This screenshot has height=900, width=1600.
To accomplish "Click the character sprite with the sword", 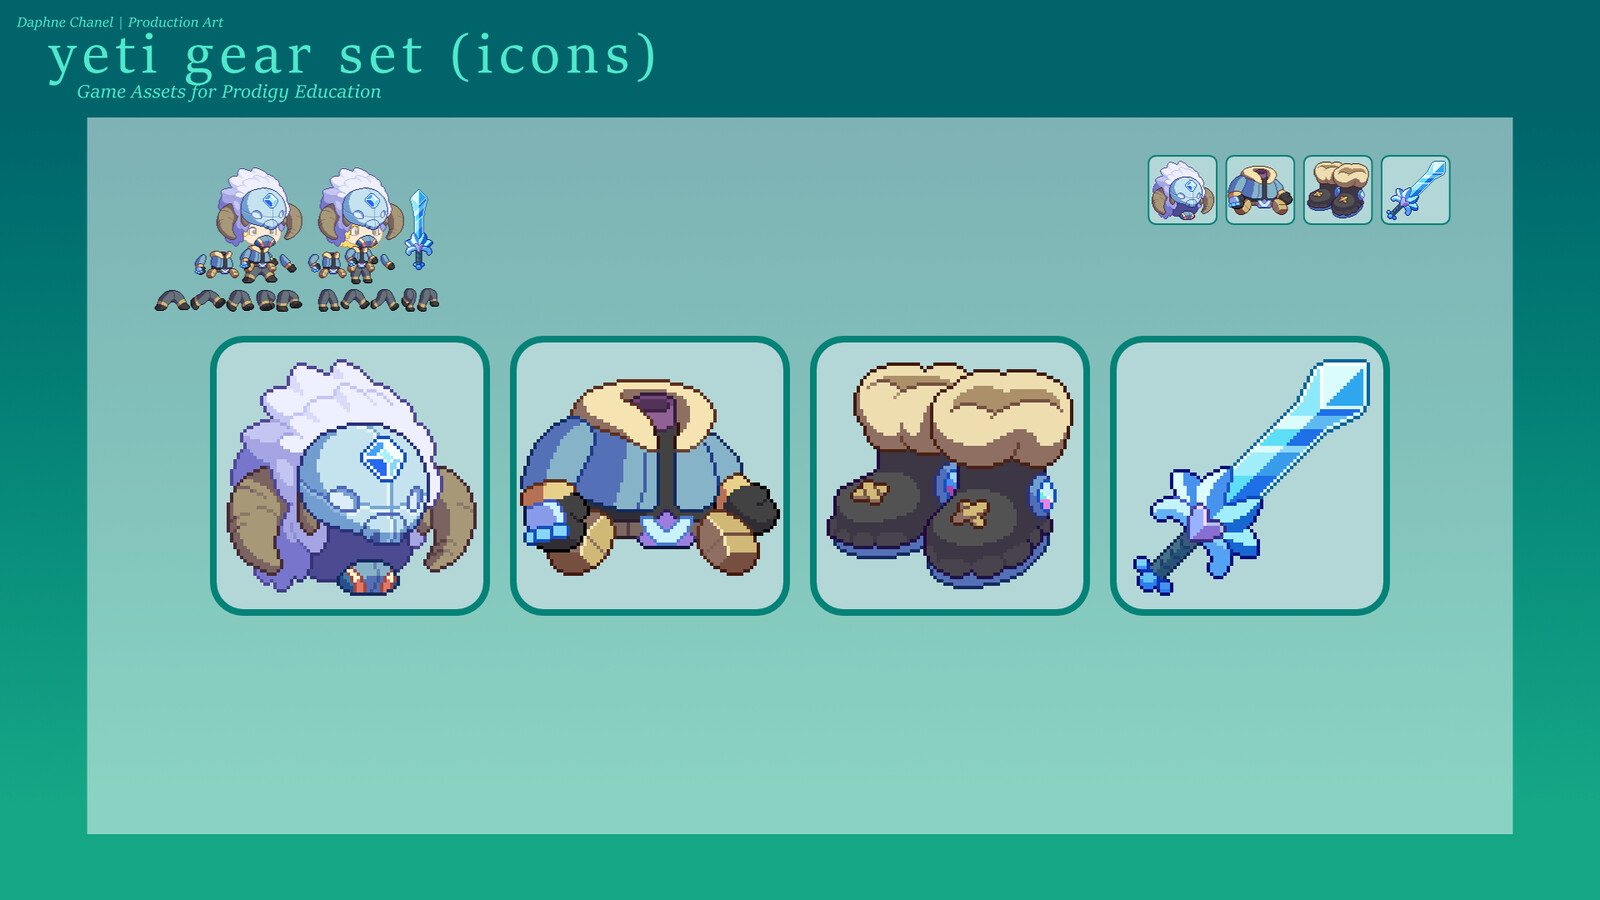I will [358, 226].
